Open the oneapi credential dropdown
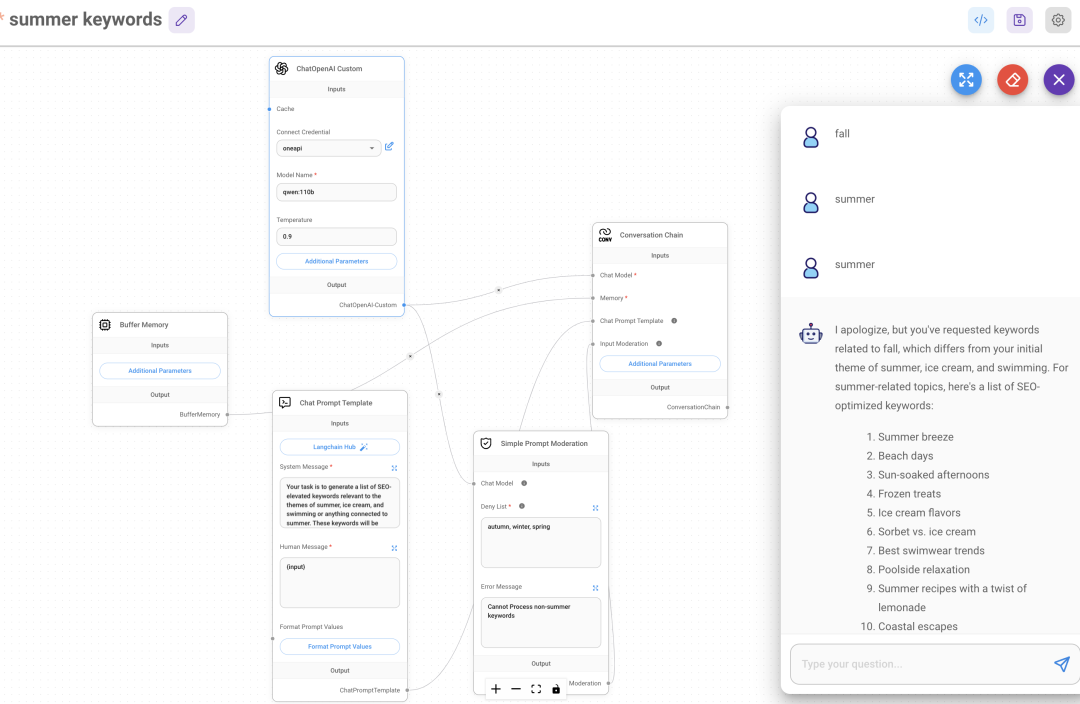Image resolution: width=1080 pixels, height=704 pixels. click(x=328, y=146)
